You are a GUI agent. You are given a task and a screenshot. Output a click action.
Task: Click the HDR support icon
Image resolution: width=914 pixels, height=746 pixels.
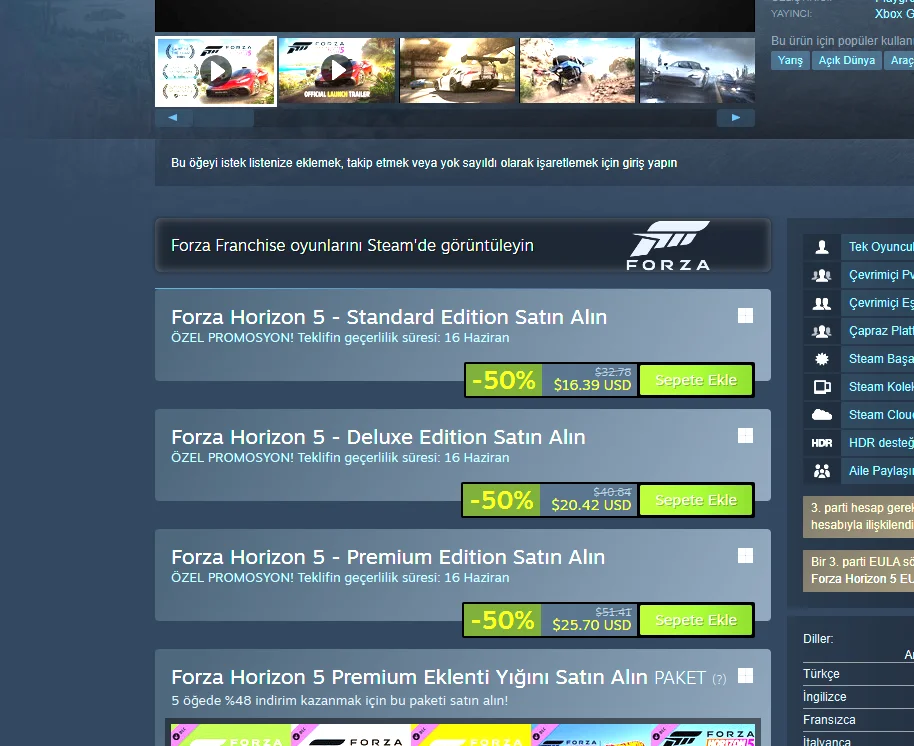(822, 443)
